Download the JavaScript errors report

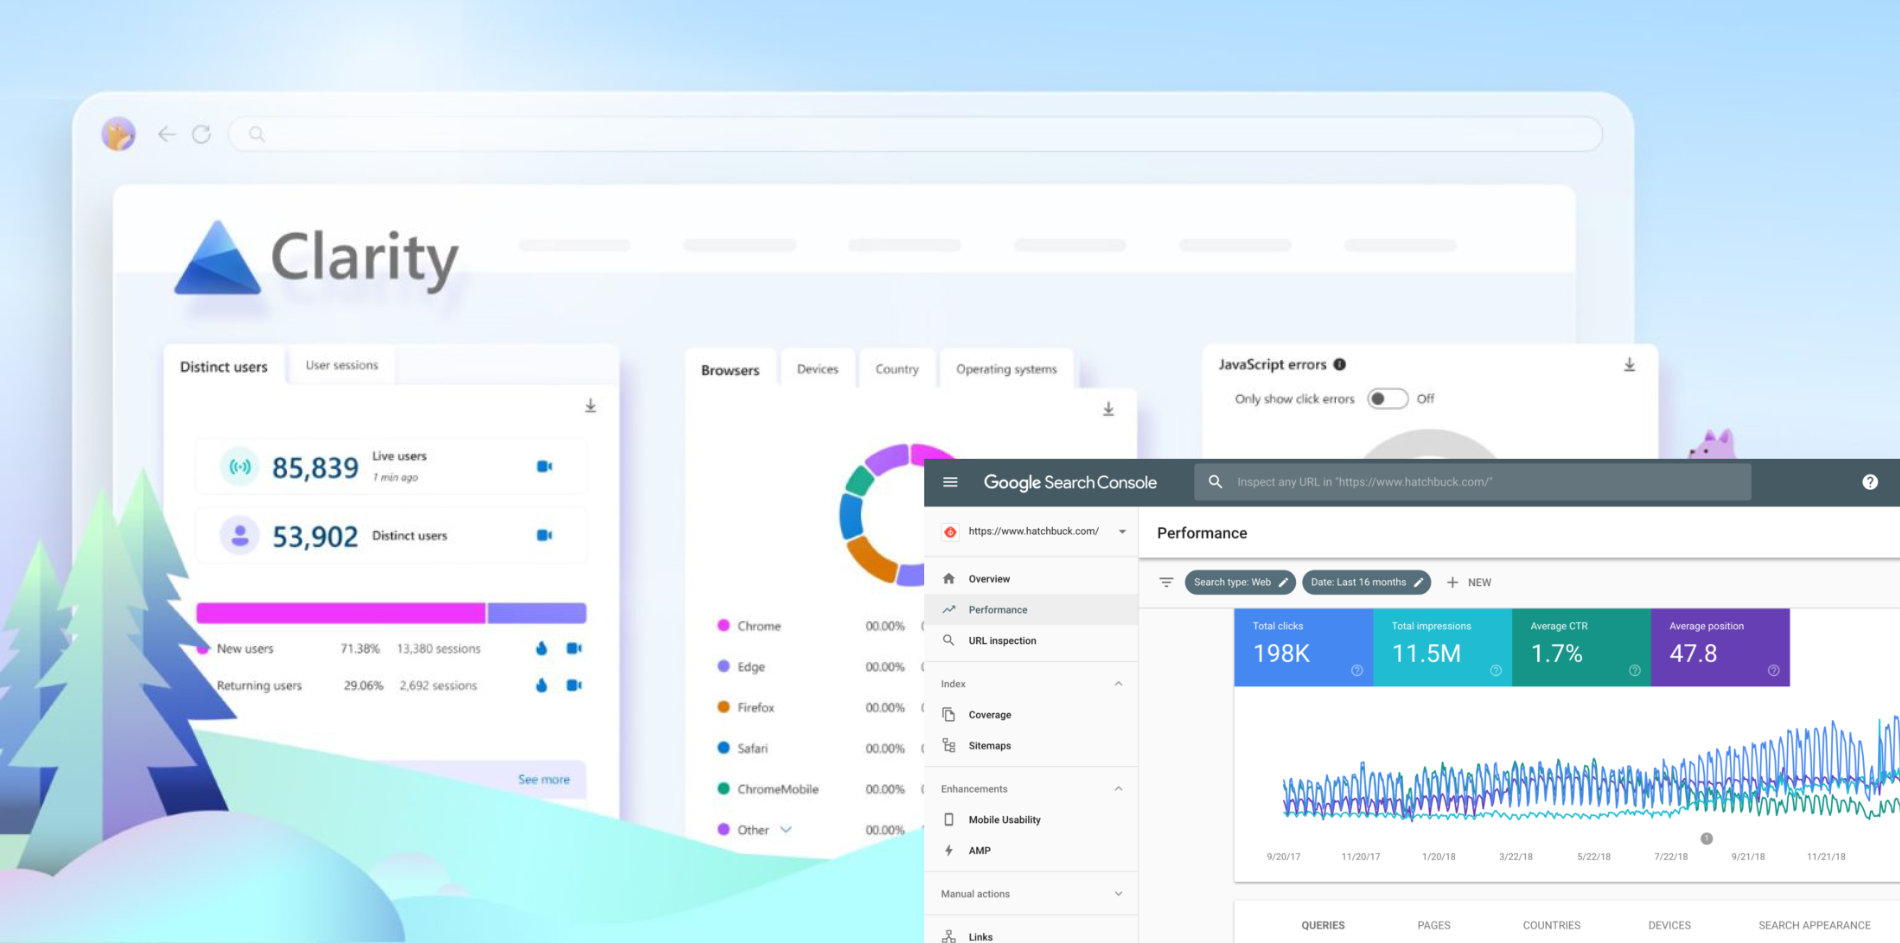pyautogui.click(x=1629, y=365)
